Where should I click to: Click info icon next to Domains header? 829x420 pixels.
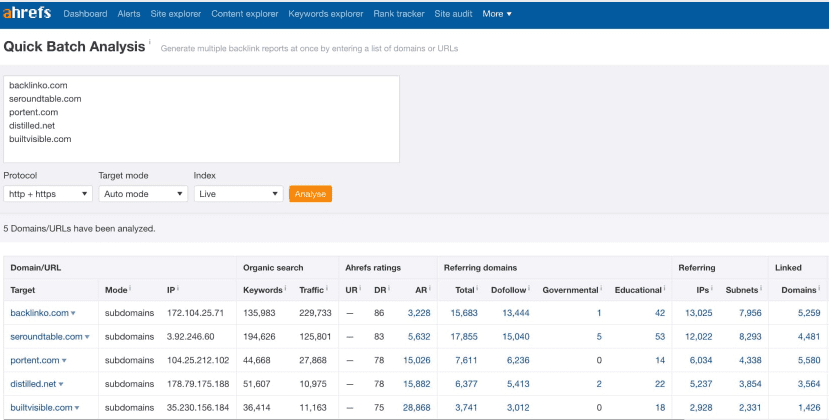click(819, 288)
